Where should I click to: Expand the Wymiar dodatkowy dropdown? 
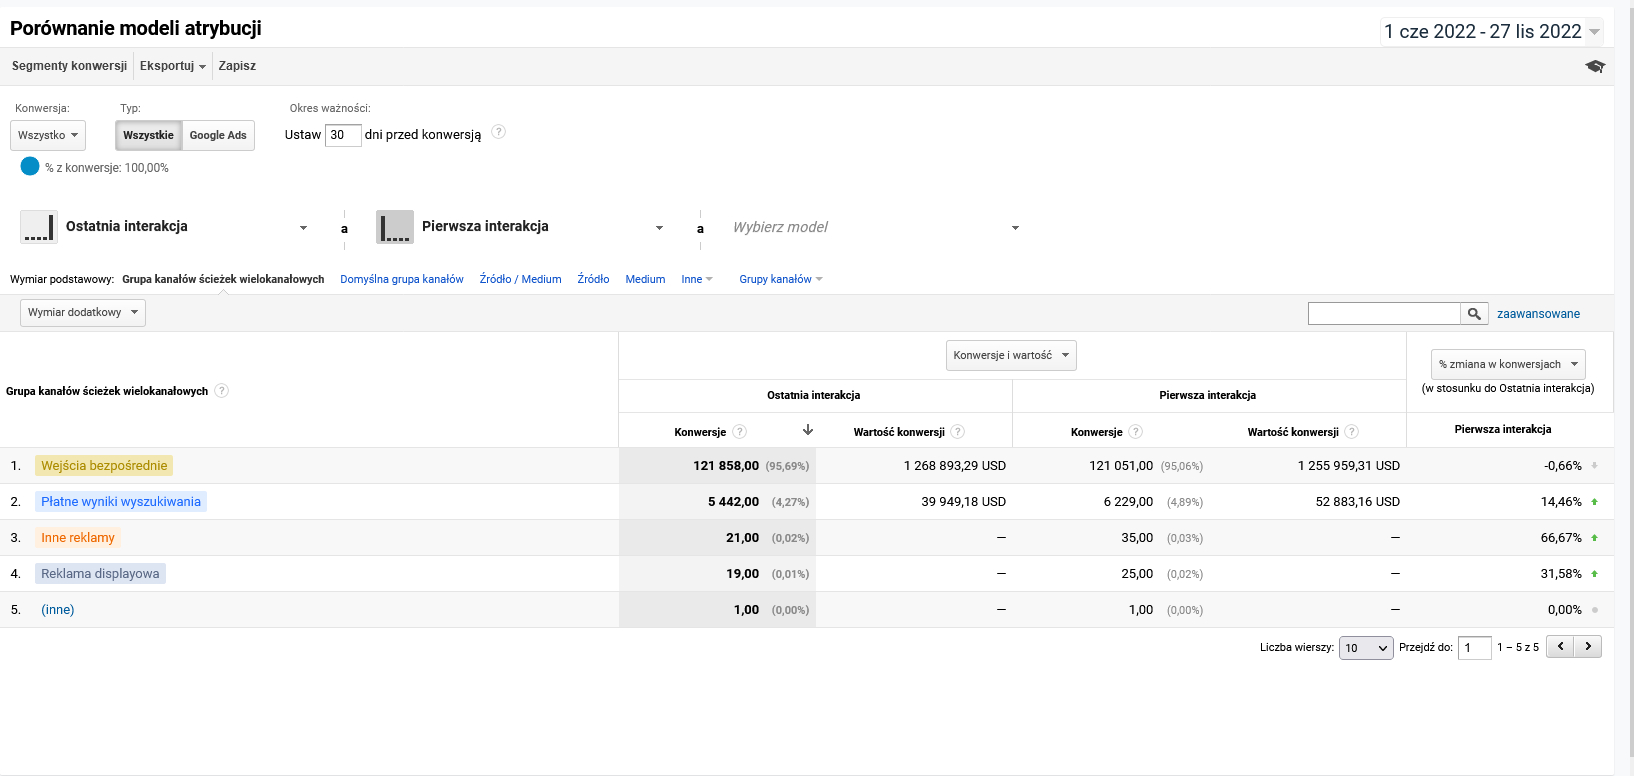coord(83,313)
